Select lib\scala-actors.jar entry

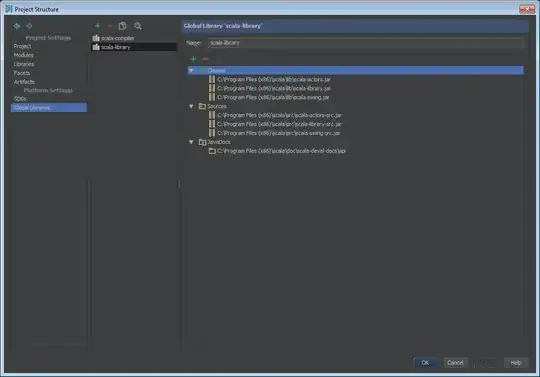pos(274,79)
